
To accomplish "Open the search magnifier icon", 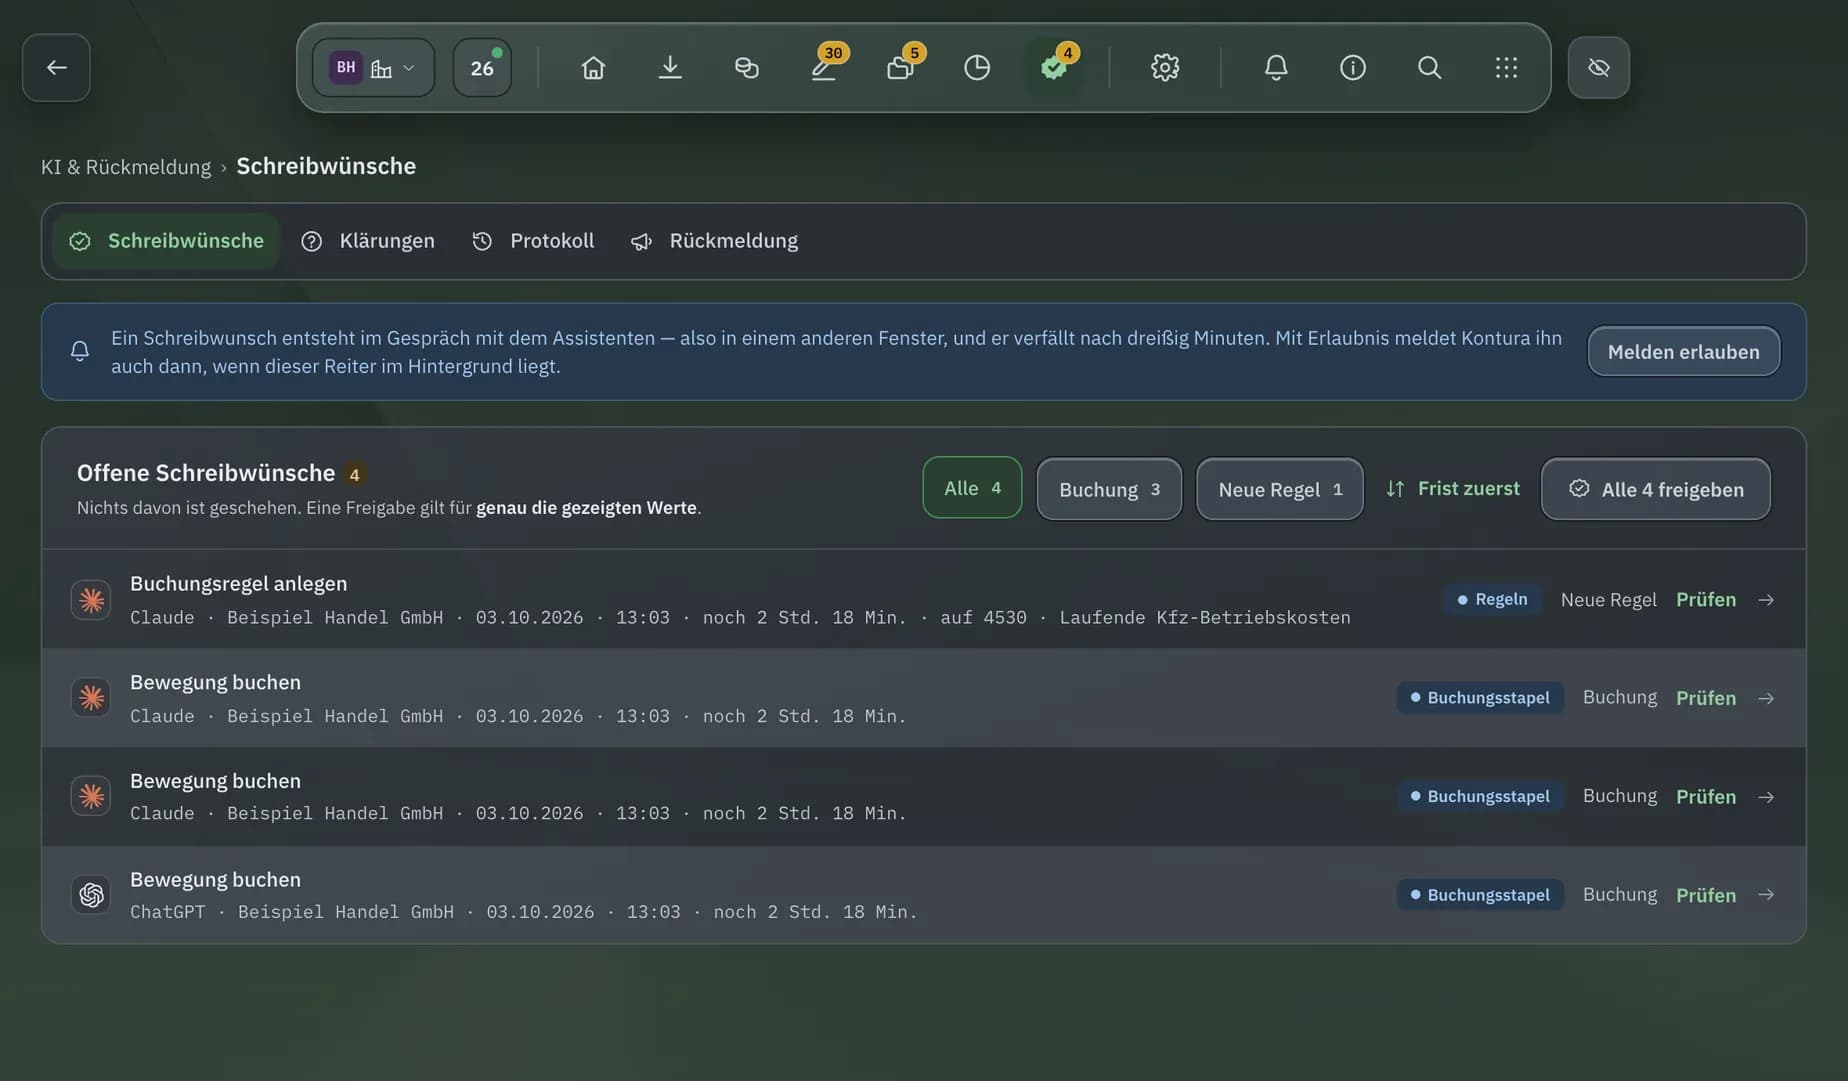I will (1430, 67).
